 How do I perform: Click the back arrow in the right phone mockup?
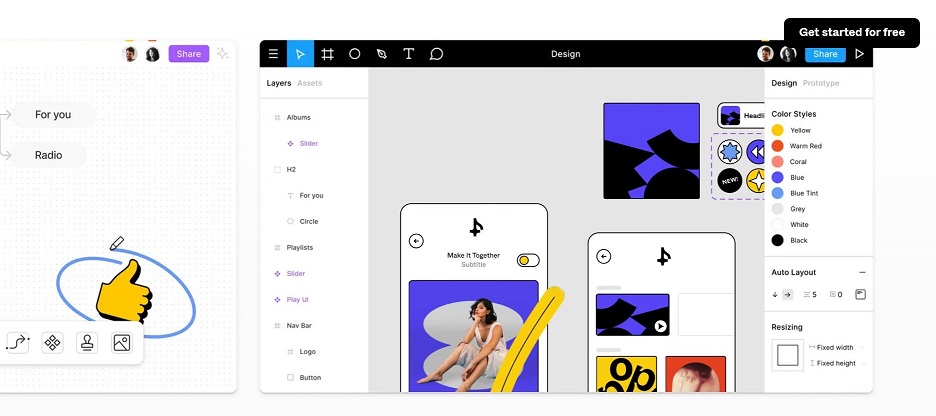tap(604, 256)
